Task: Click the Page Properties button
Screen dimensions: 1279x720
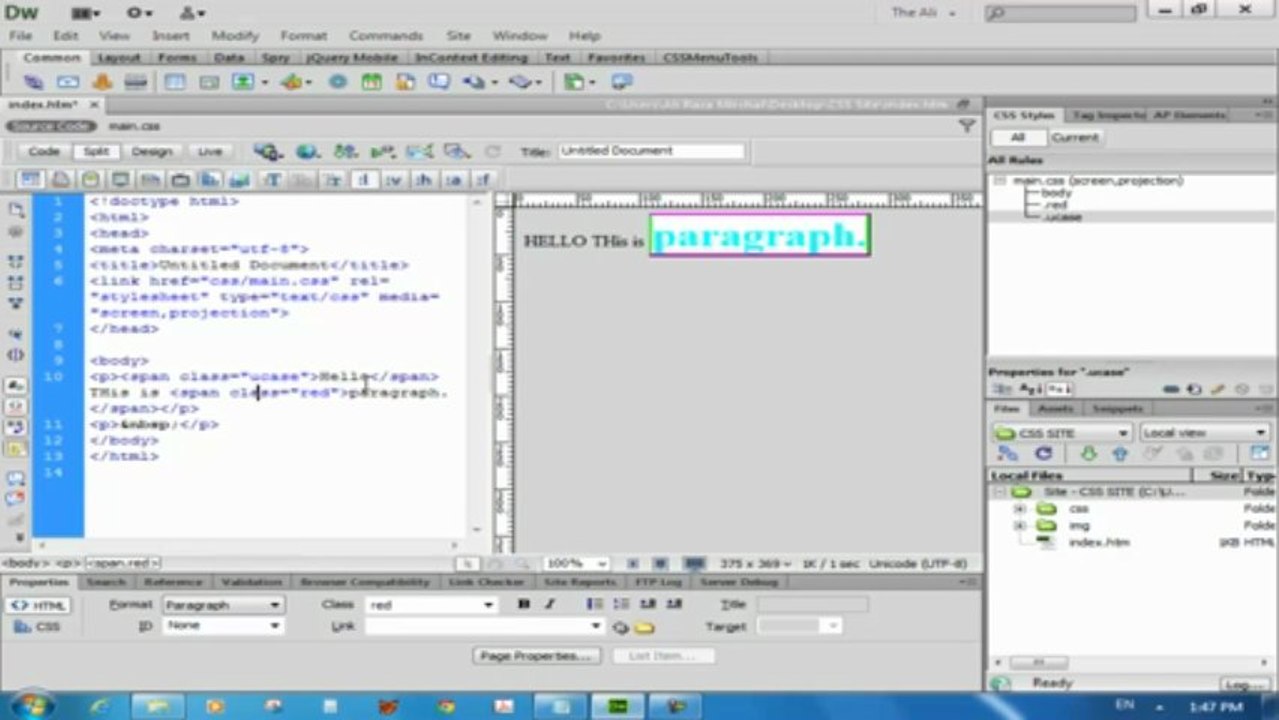Action: (537, 656)
